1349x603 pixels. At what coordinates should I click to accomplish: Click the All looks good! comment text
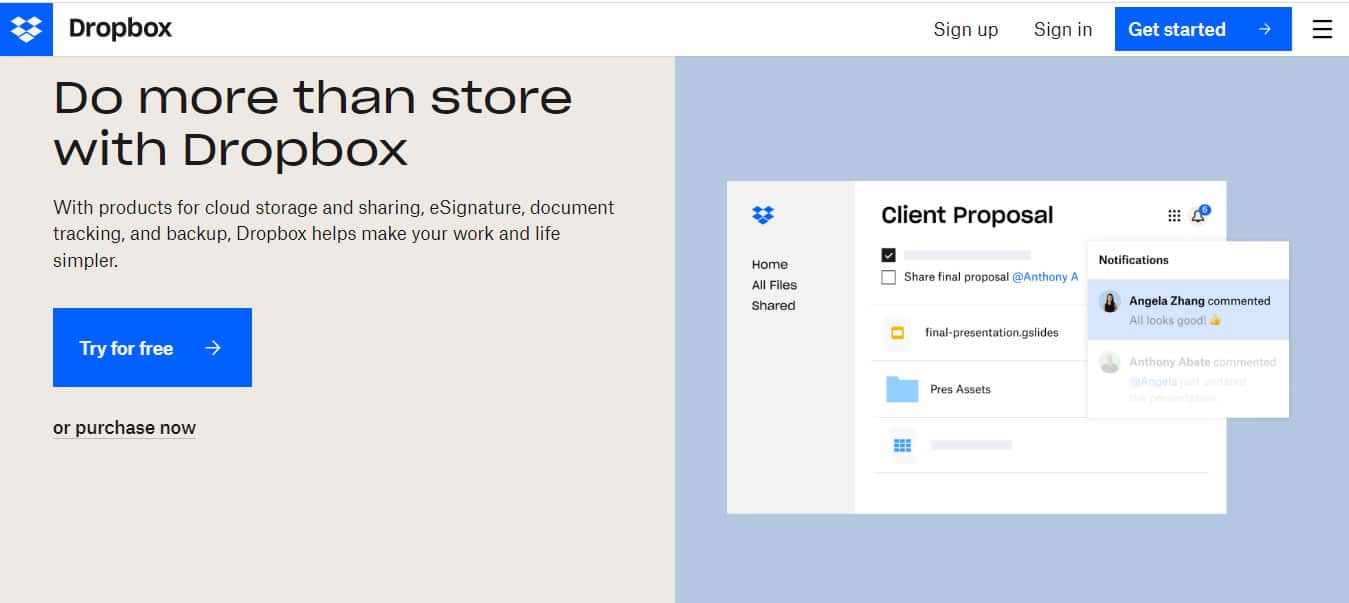(x=1175, y=321)
